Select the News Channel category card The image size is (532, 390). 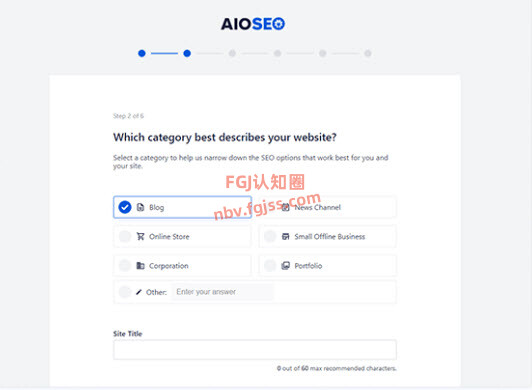pyautogui.click(x=328, y=207)
